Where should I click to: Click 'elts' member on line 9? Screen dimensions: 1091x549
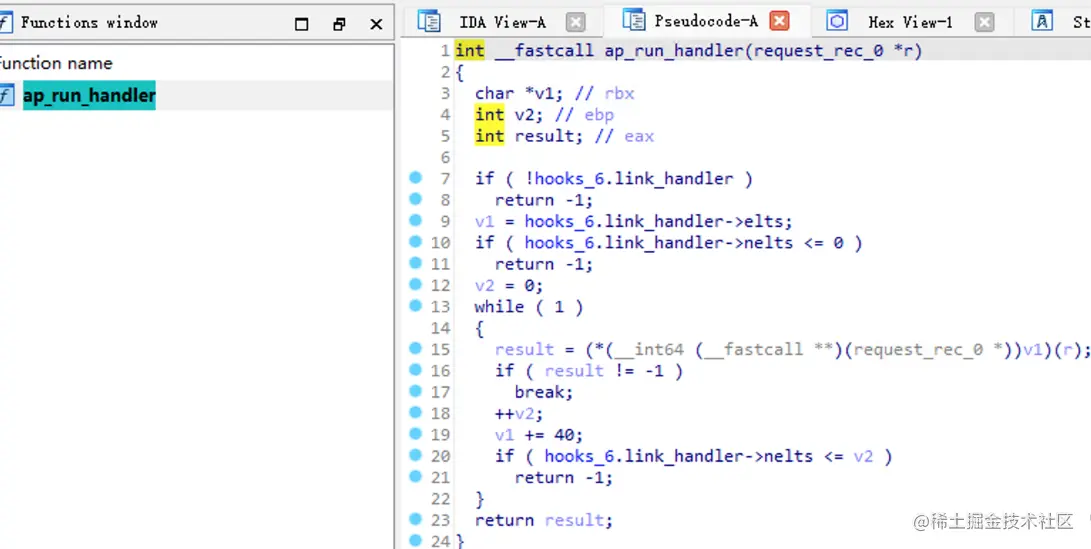(x=763, y=222)
